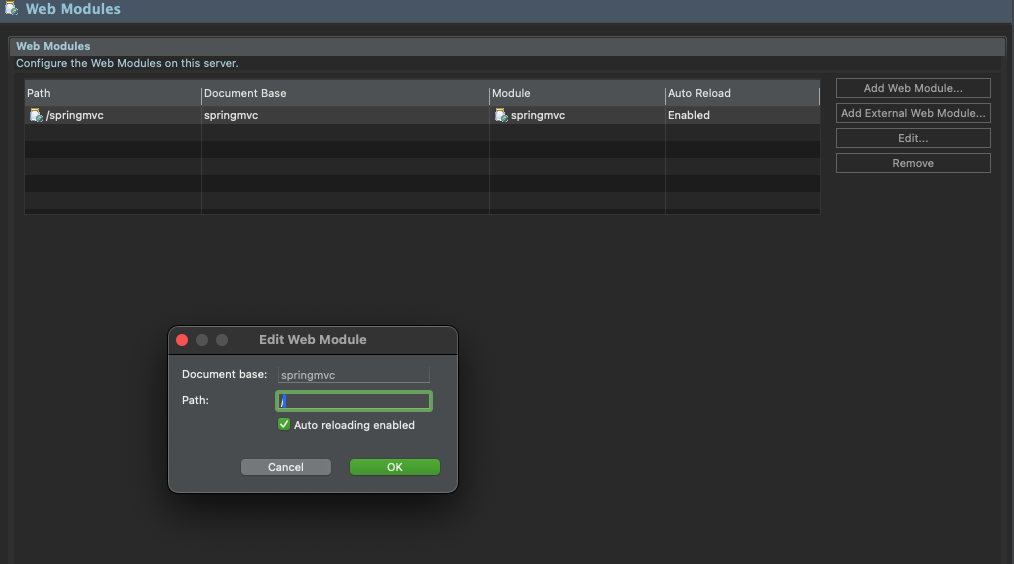Viewport: 1014px width, 564px height.
Task: Click the Path column header
Action: click(113, 93)
